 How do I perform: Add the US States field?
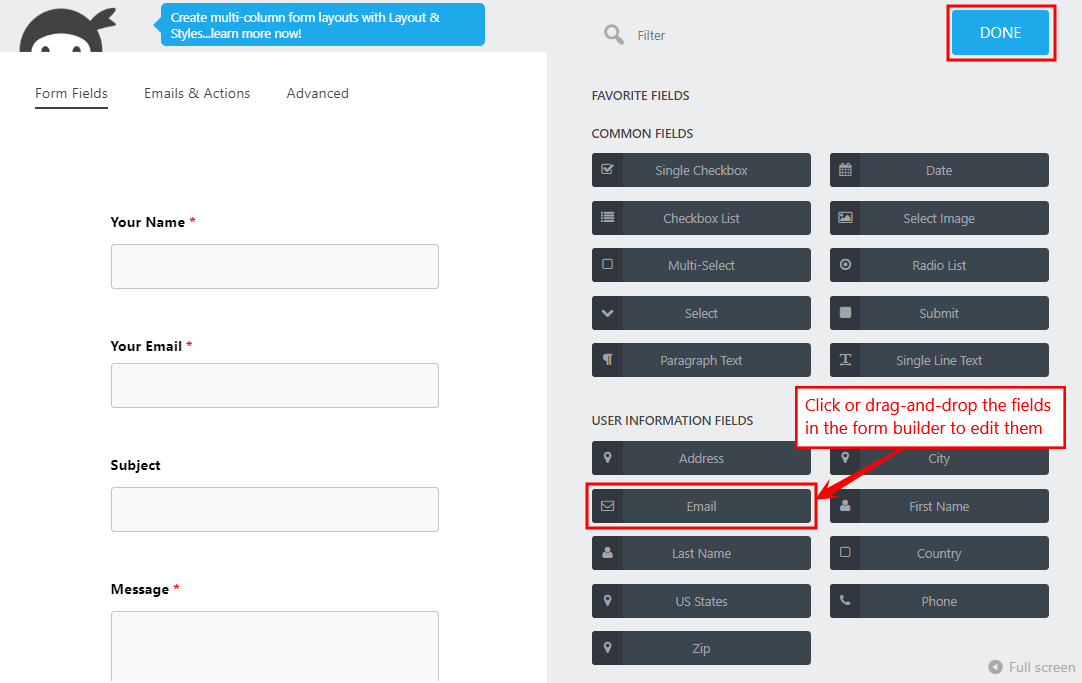(701, 601)
